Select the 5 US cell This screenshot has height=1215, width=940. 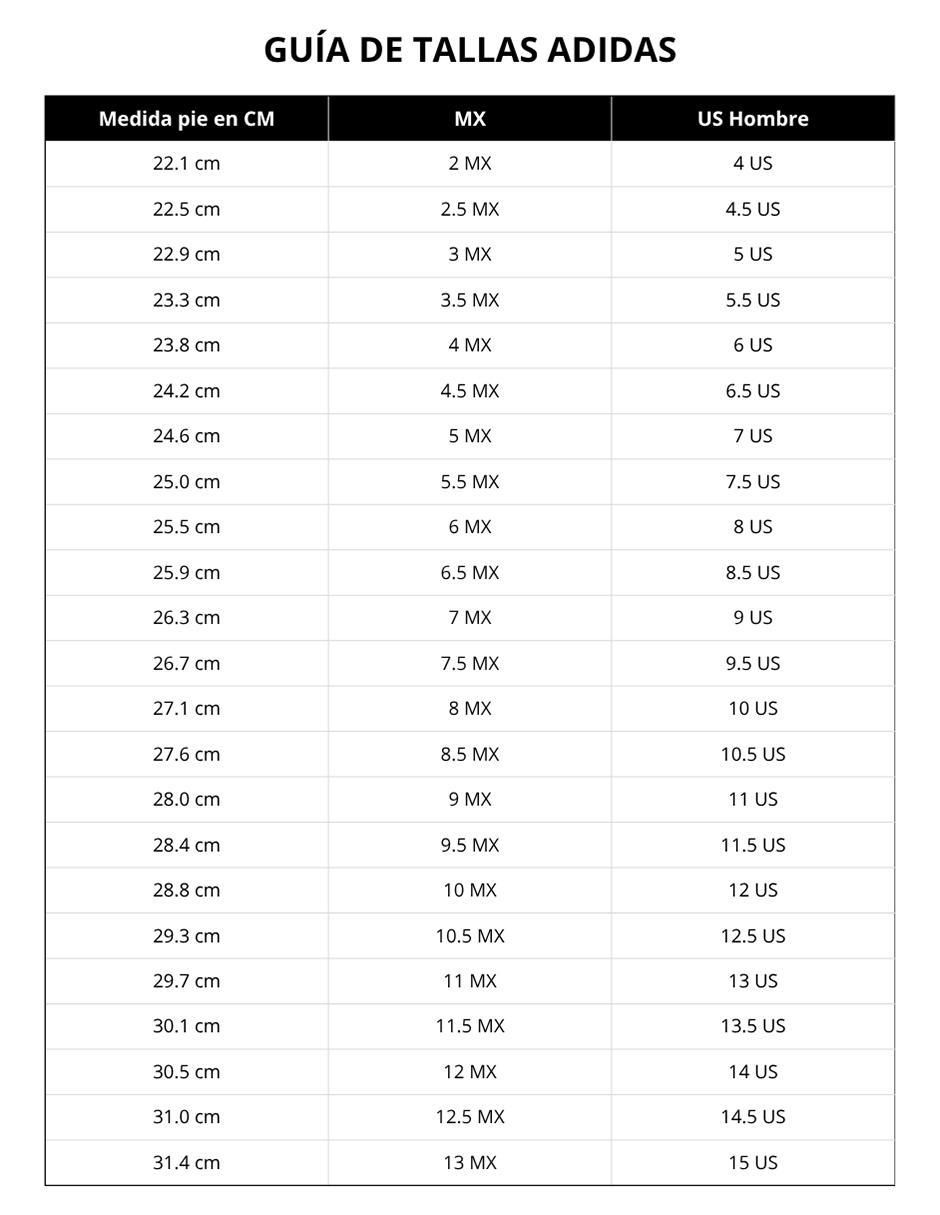pos(753,254)
